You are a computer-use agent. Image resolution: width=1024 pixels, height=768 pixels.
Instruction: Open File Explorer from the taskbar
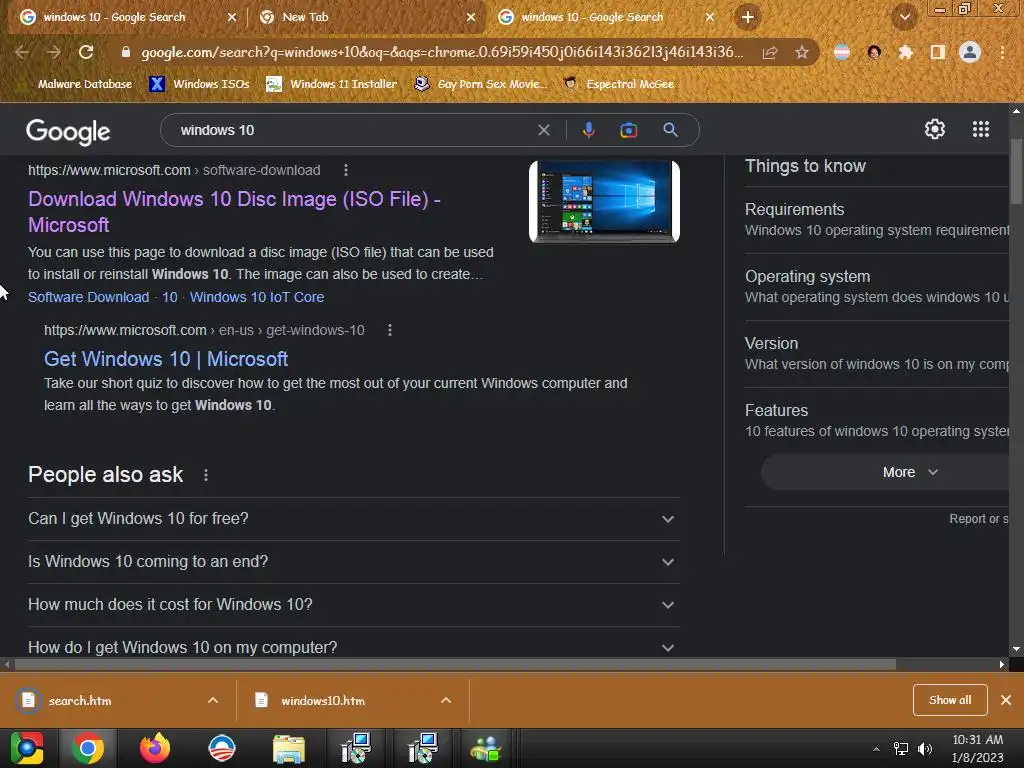click(x=288, y=748)
